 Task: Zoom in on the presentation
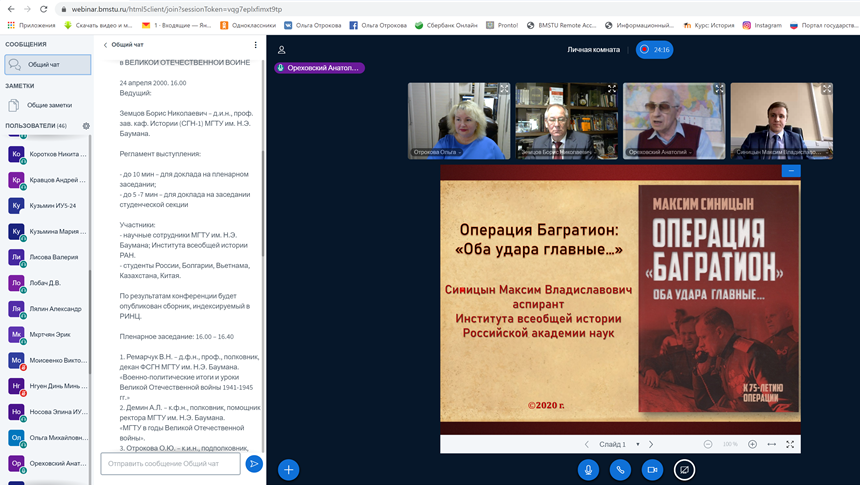click(x=752, y=444)
